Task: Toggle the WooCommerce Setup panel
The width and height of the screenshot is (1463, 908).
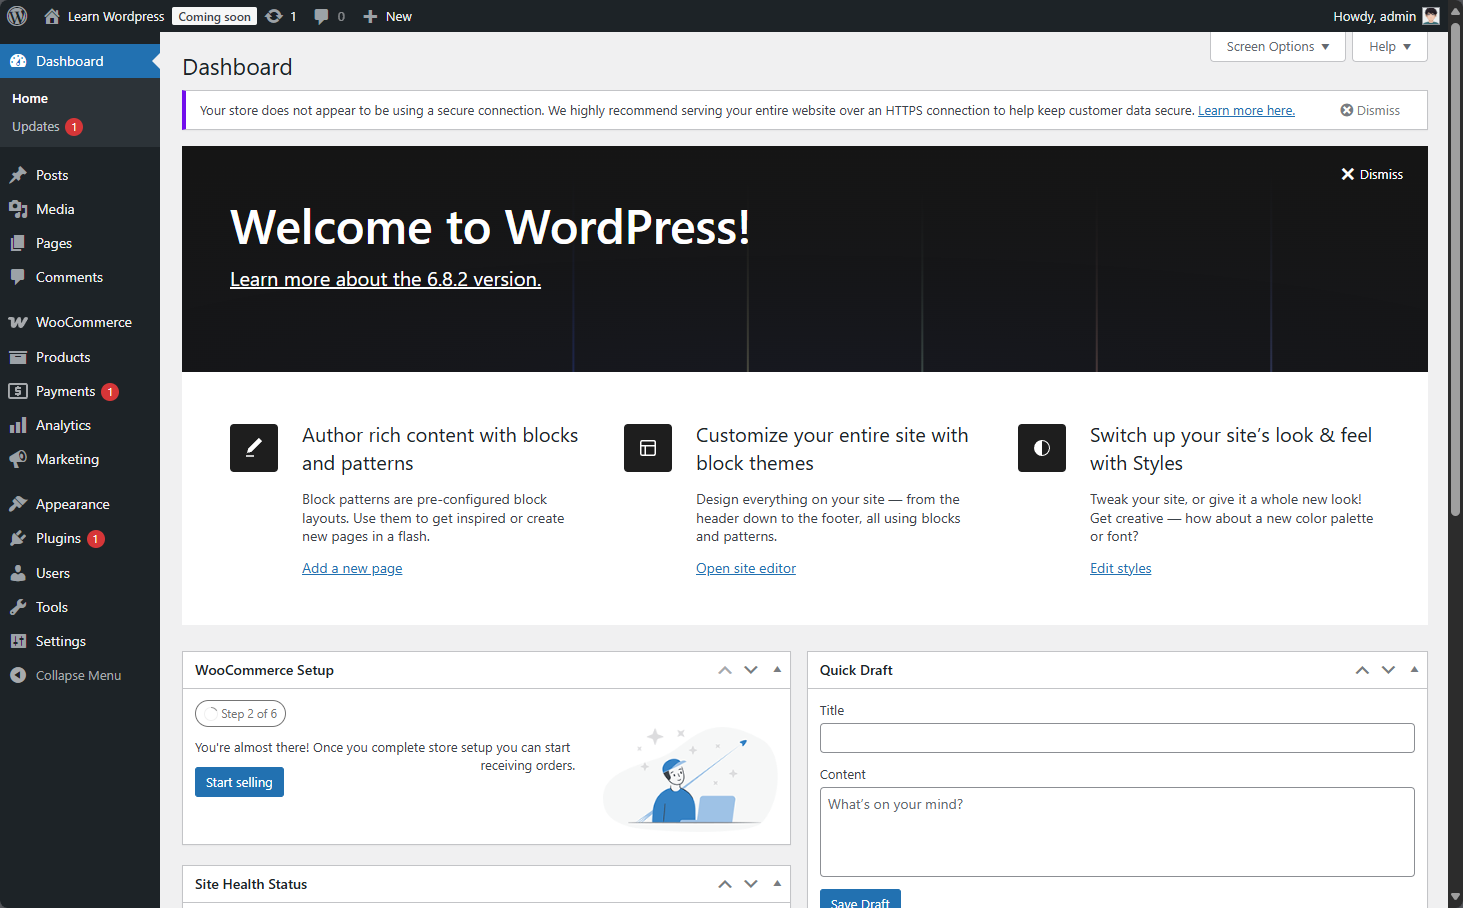Action: point(777,670)
